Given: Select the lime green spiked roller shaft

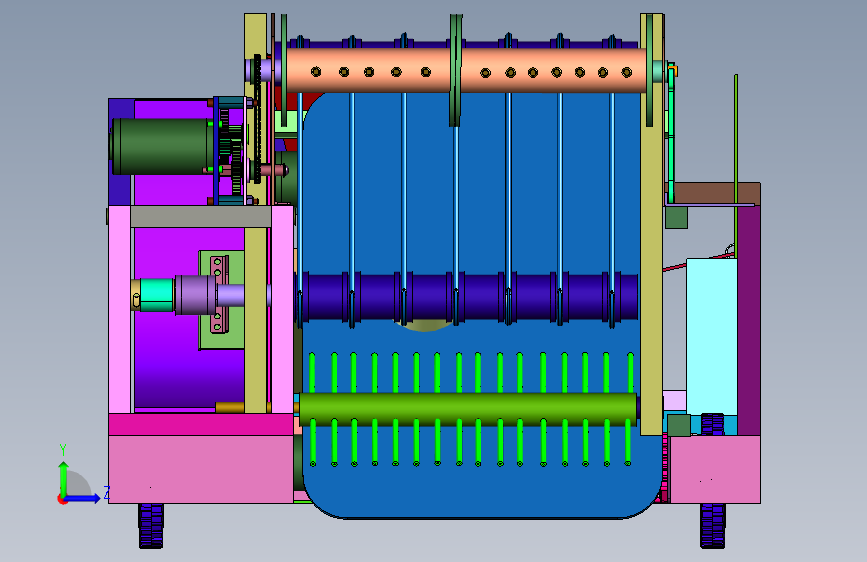Looking at the screenshot, I should coord(468,409).
